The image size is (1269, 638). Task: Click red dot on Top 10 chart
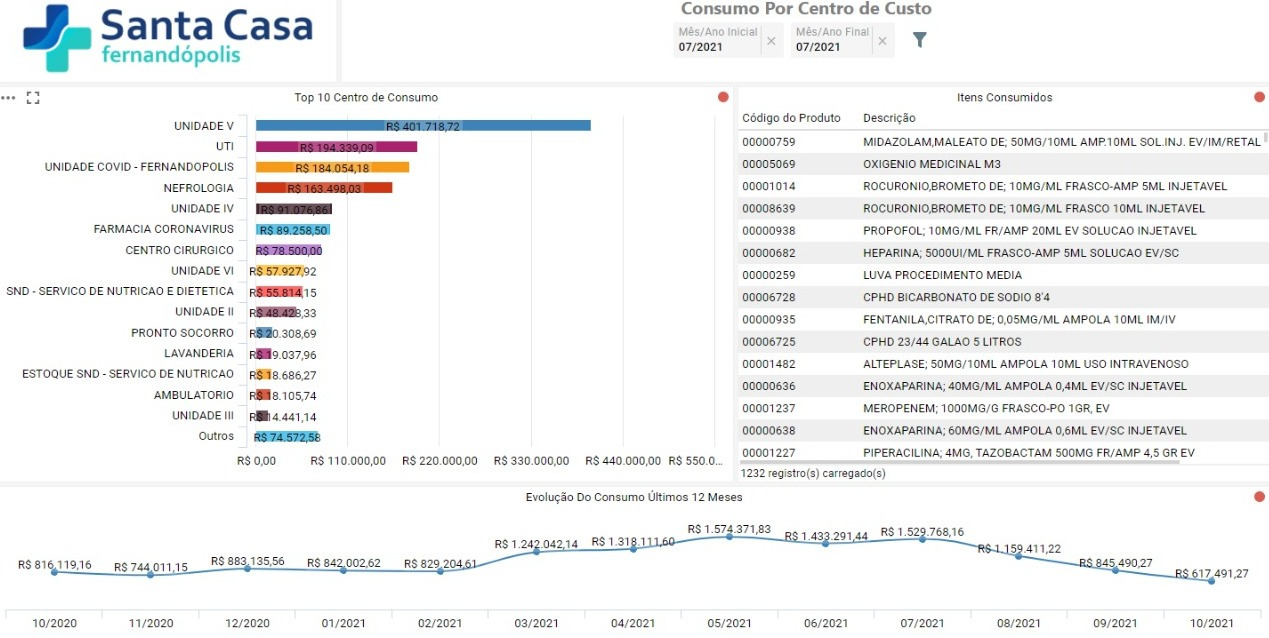point(723,97)
